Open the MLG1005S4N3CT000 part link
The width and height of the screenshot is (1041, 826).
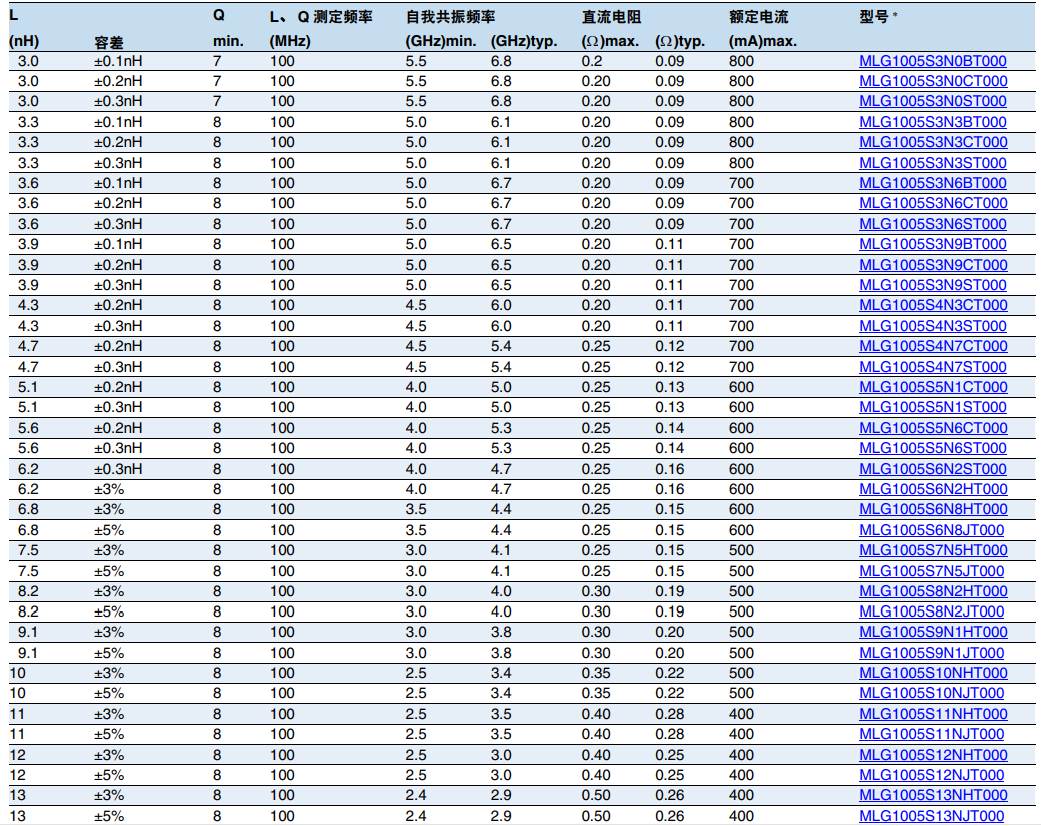pos(933,305)
